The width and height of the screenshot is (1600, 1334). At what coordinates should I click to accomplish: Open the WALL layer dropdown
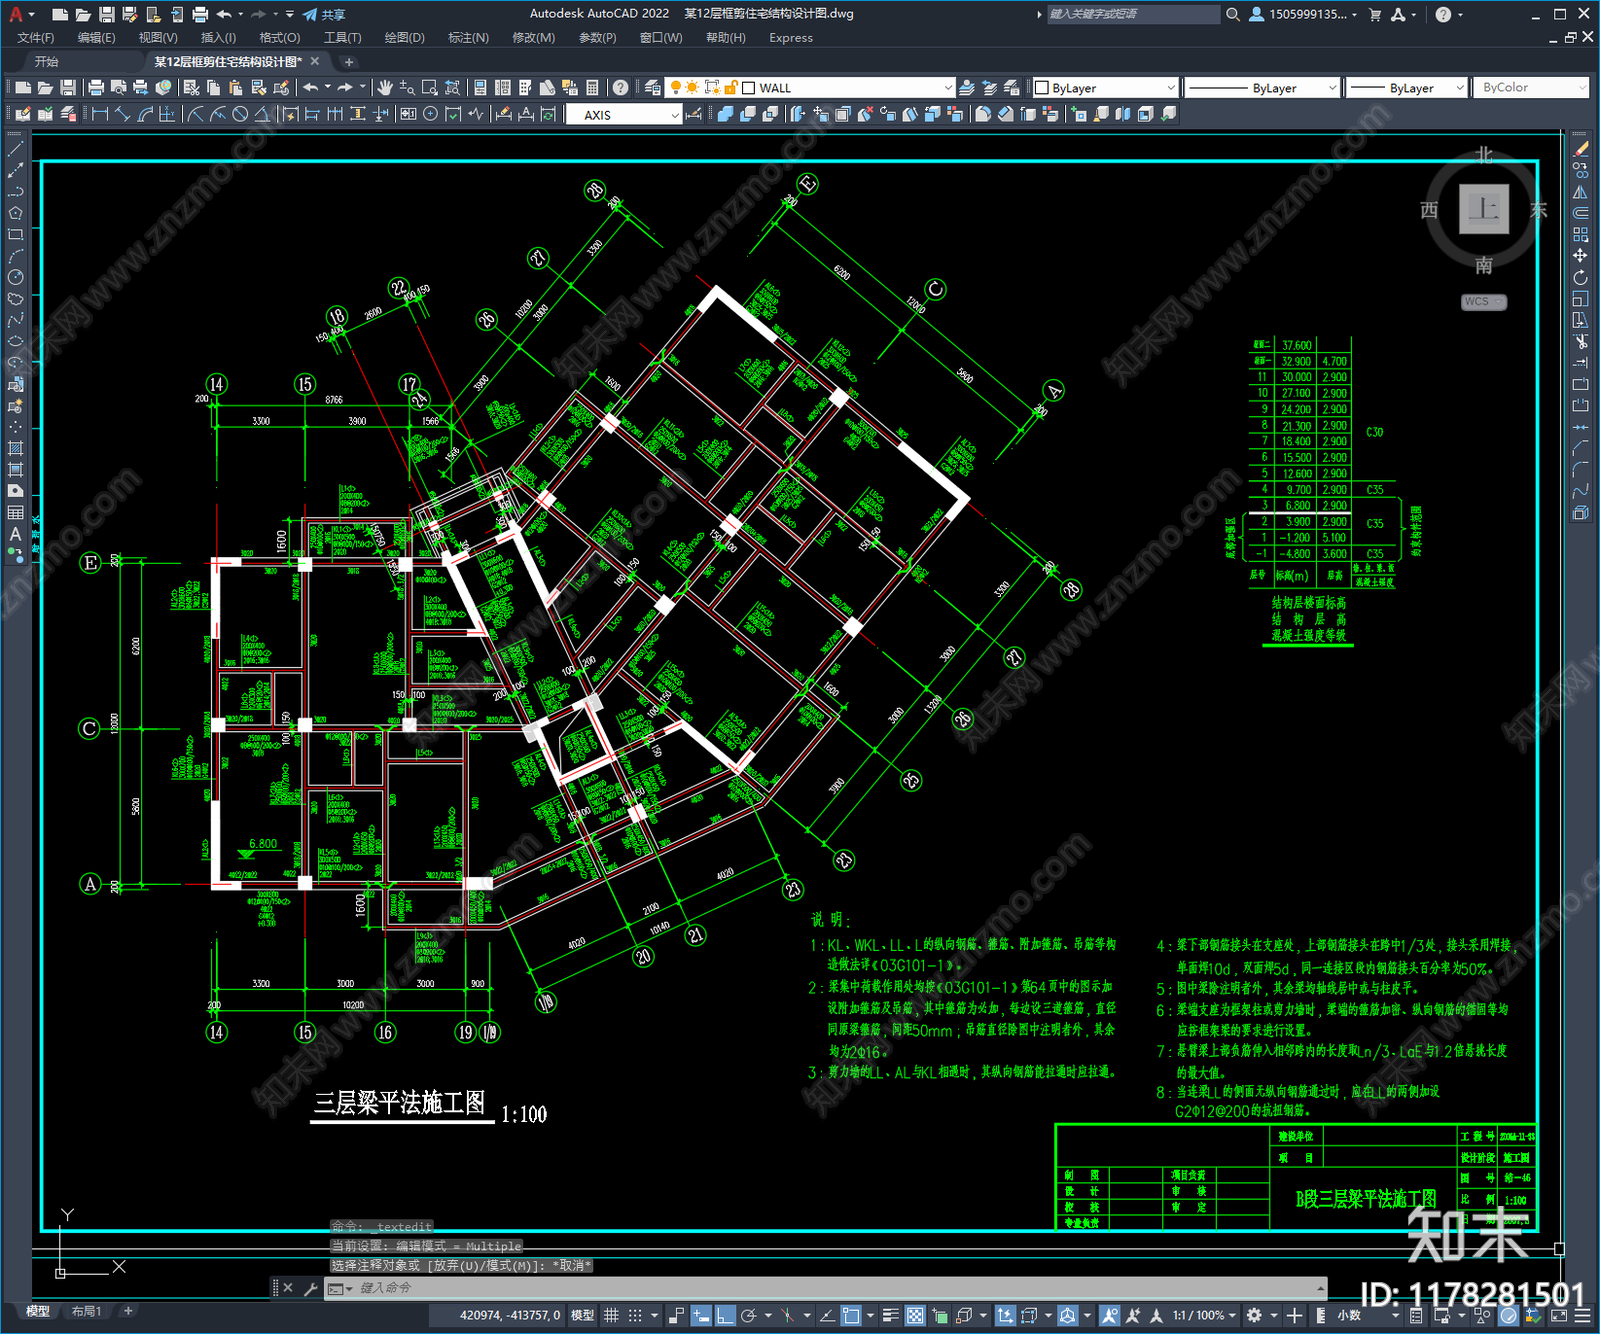tap(948, 88)
